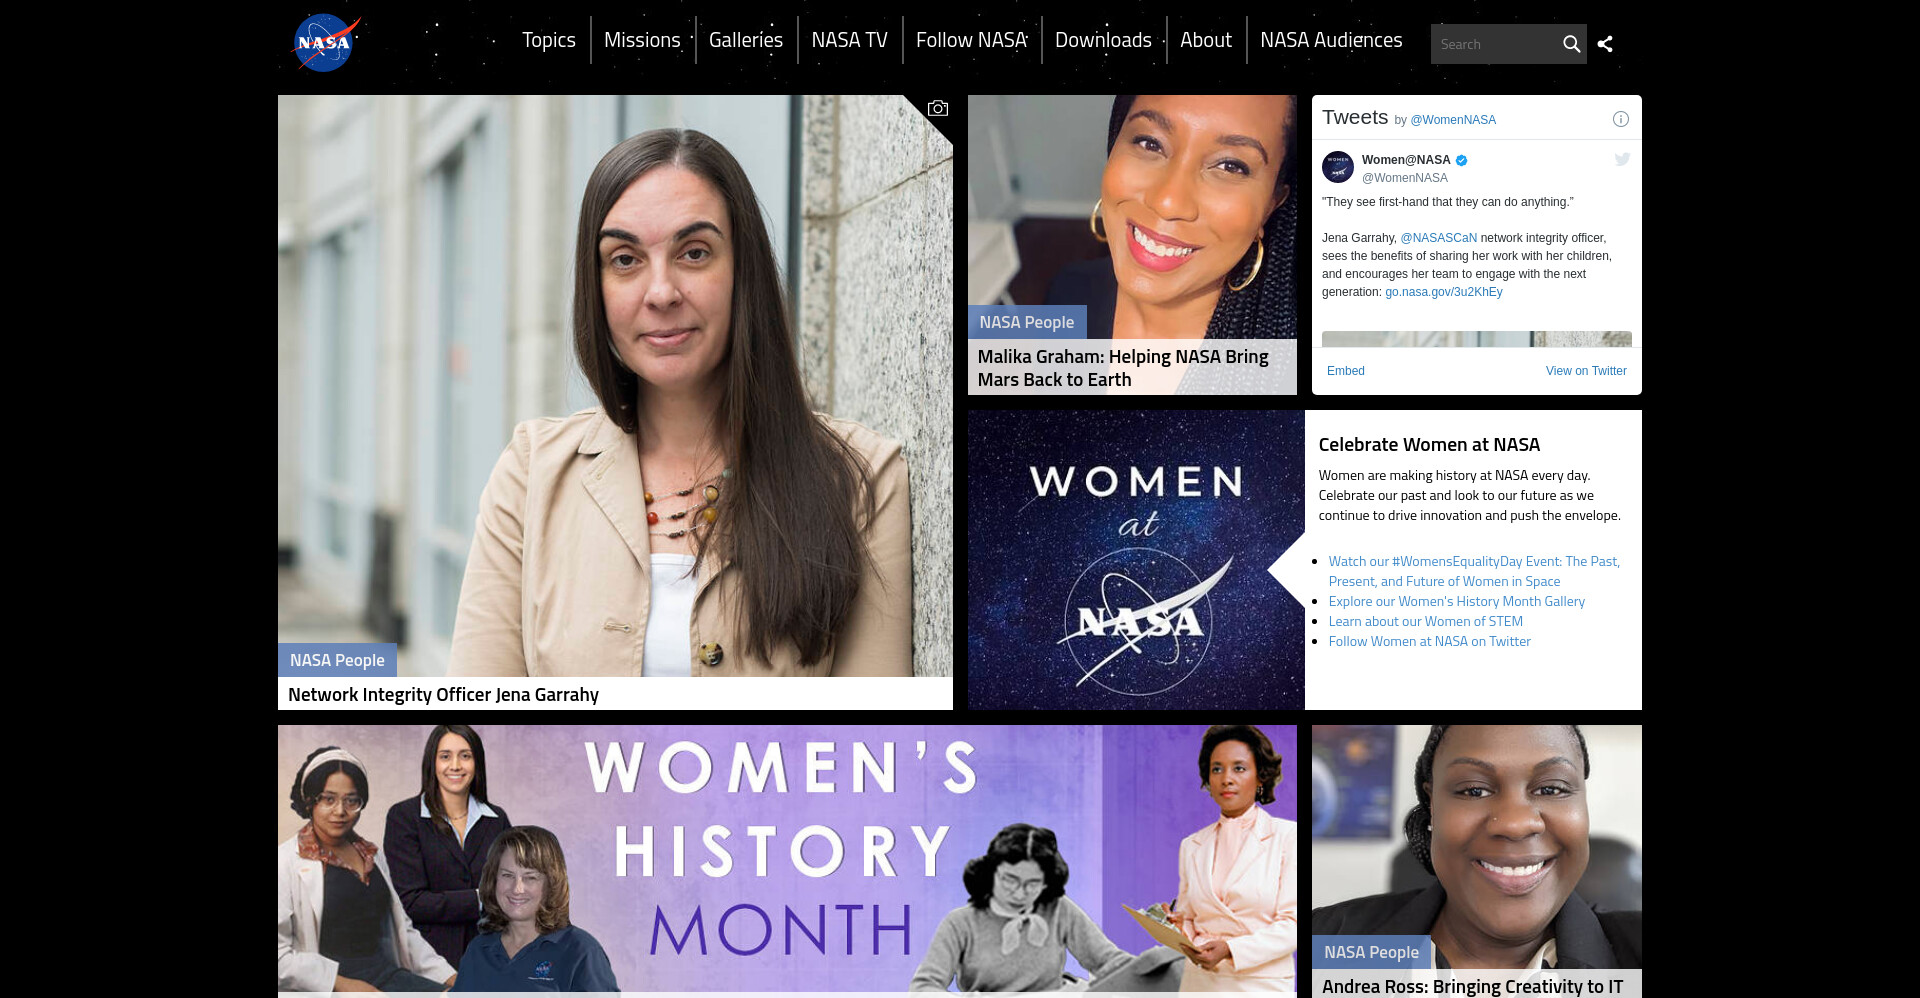Screen dimensions: 1920x998
Task: Open the View on Twitter link
Action: 1586,371
